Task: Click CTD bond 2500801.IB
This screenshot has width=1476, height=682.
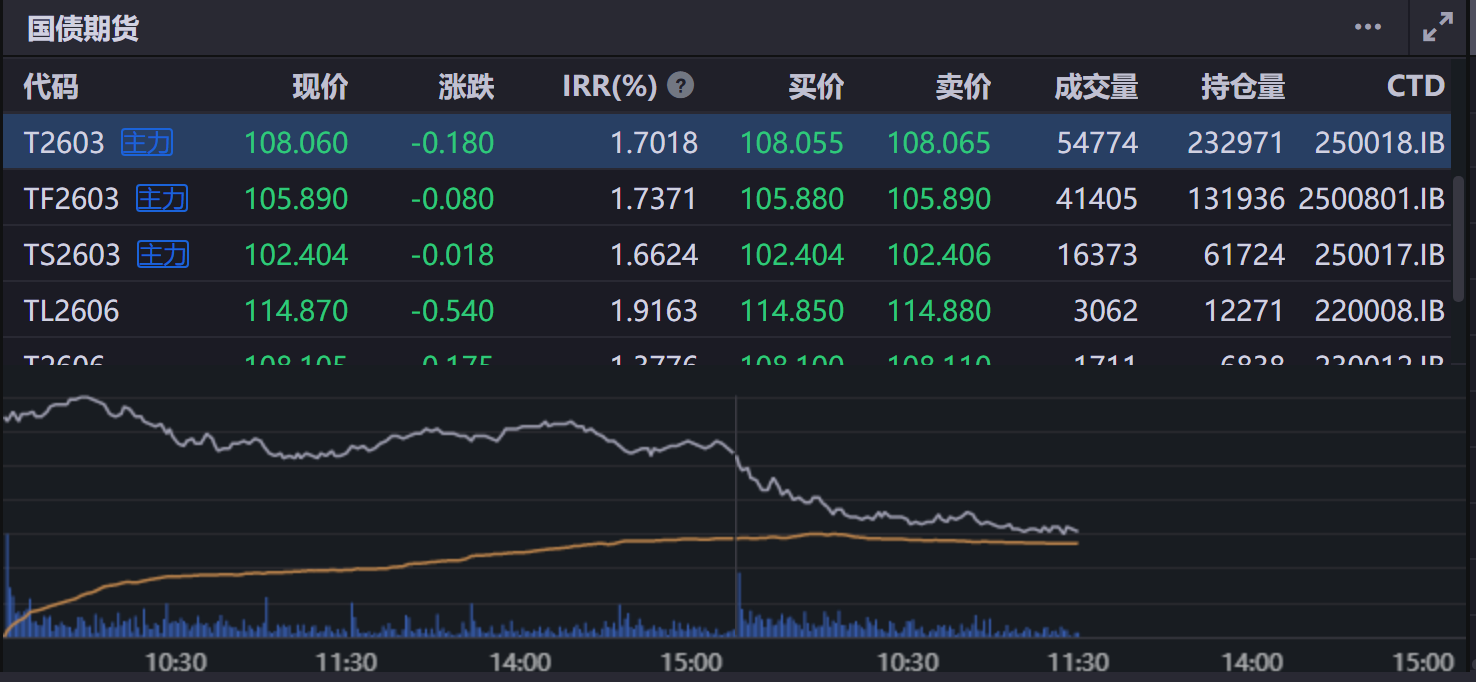Action: tap(1372, 199)
